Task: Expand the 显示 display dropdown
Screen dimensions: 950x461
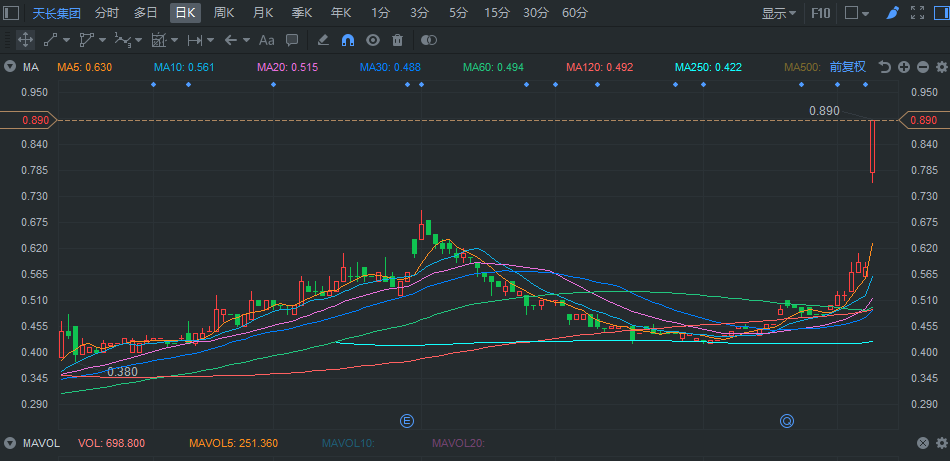Action: point(778,13)
